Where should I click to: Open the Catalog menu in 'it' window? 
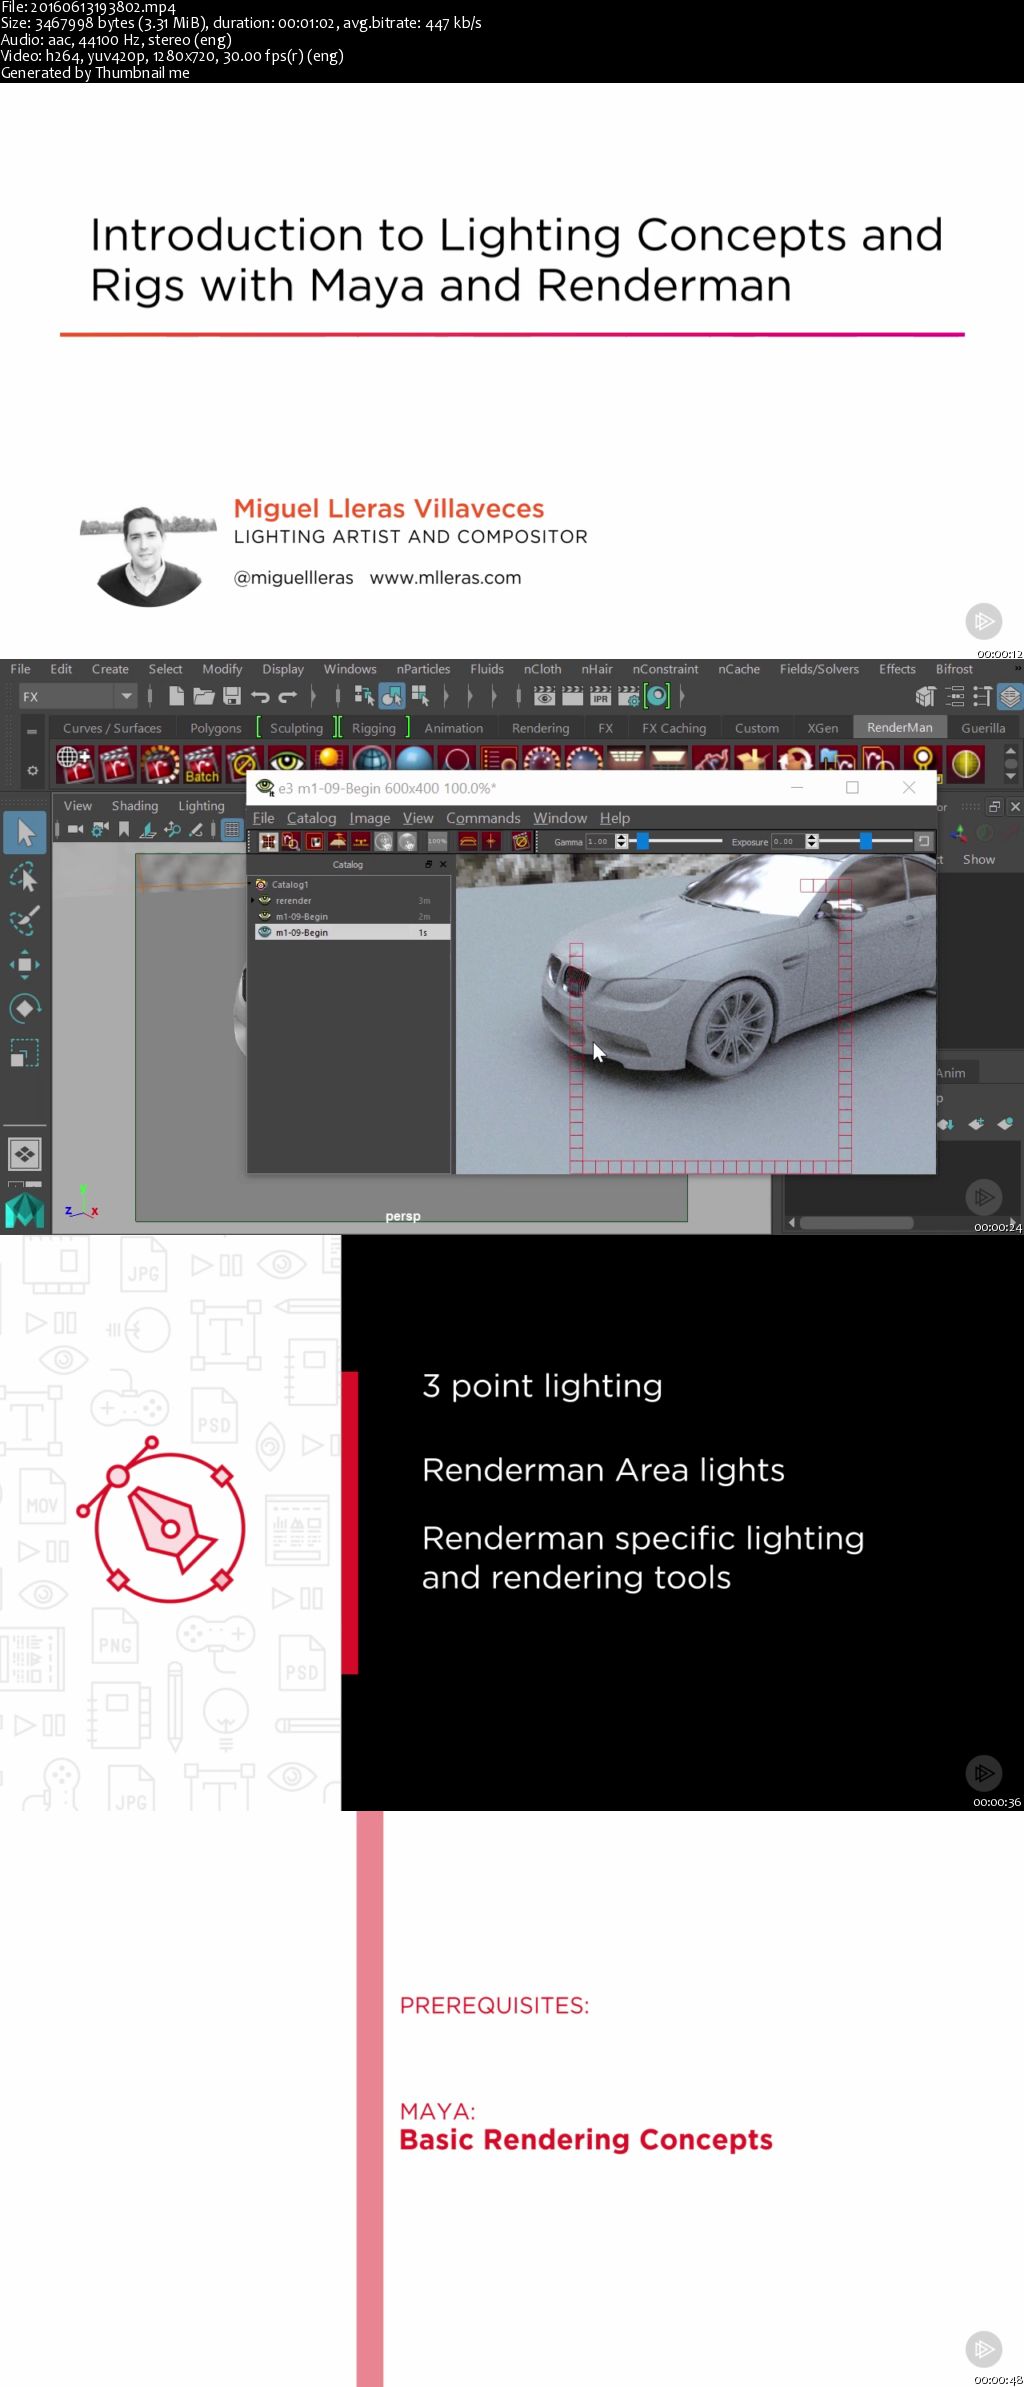(311, 818)
